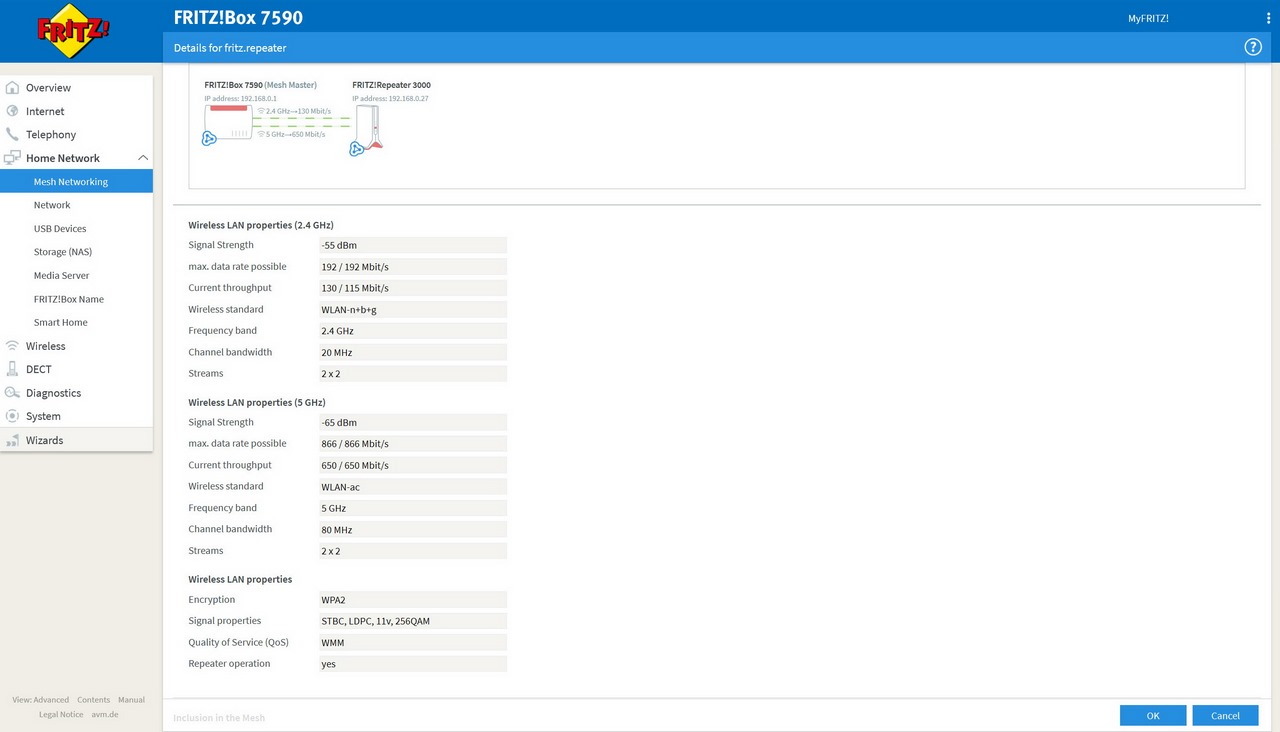Click the Telephony handset icon
This screenshot has width=1280, height=732.
(12, 134)
